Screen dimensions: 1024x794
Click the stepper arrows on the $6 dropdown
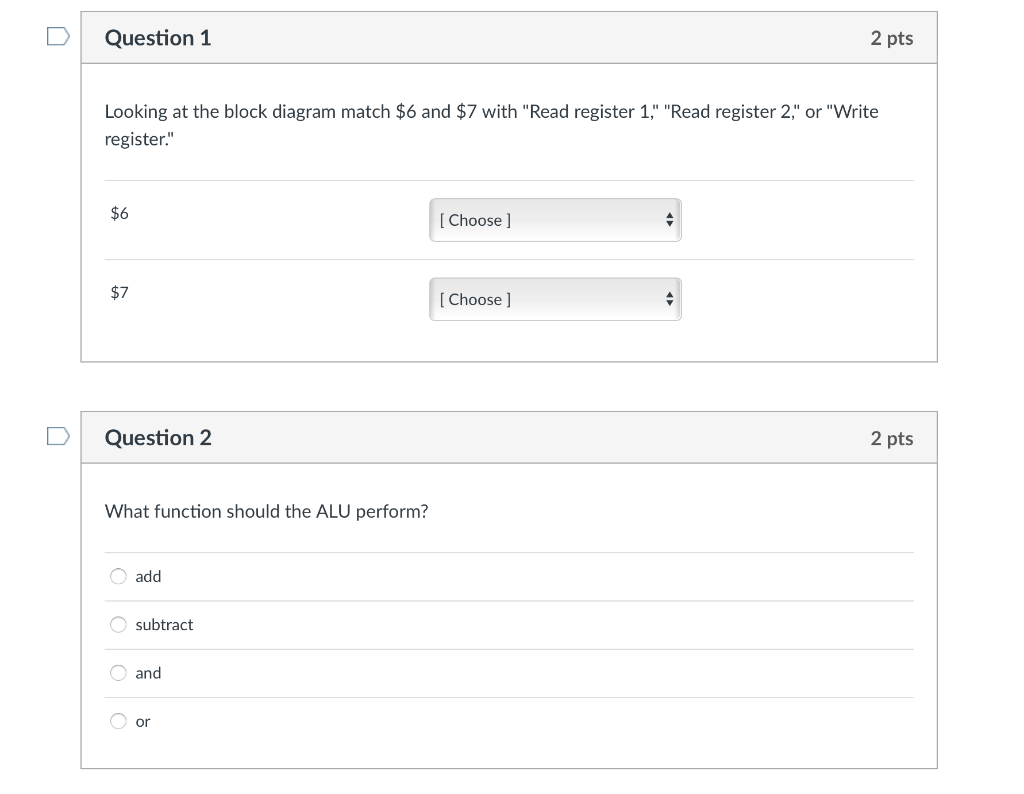pyautogui.click(x=669, y=220)
